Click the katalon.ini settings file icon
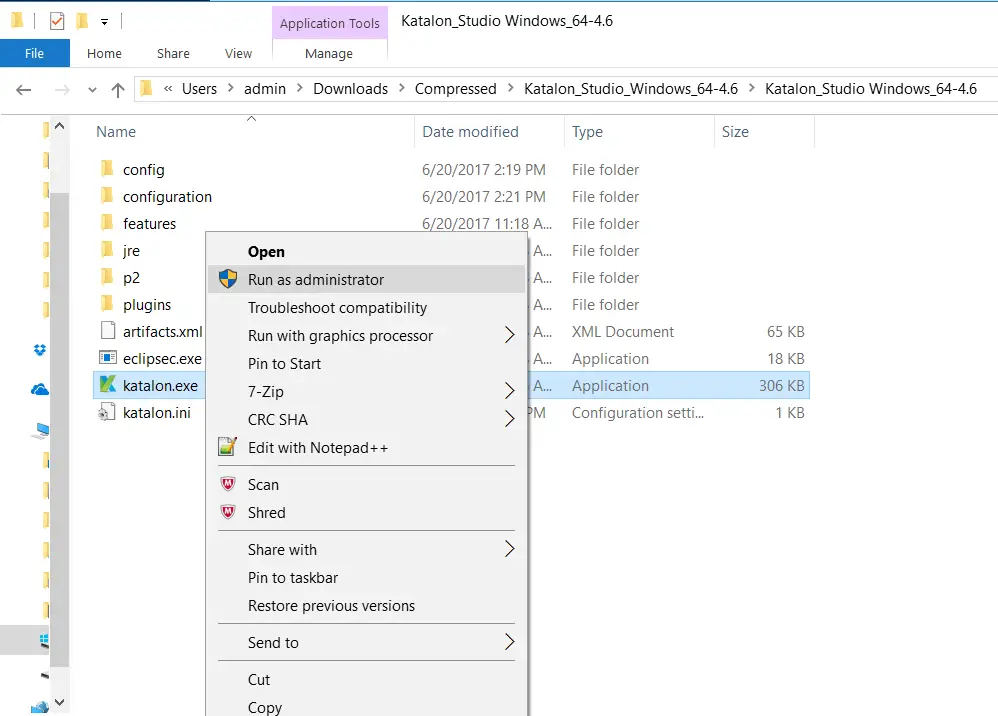 (106, 412)
